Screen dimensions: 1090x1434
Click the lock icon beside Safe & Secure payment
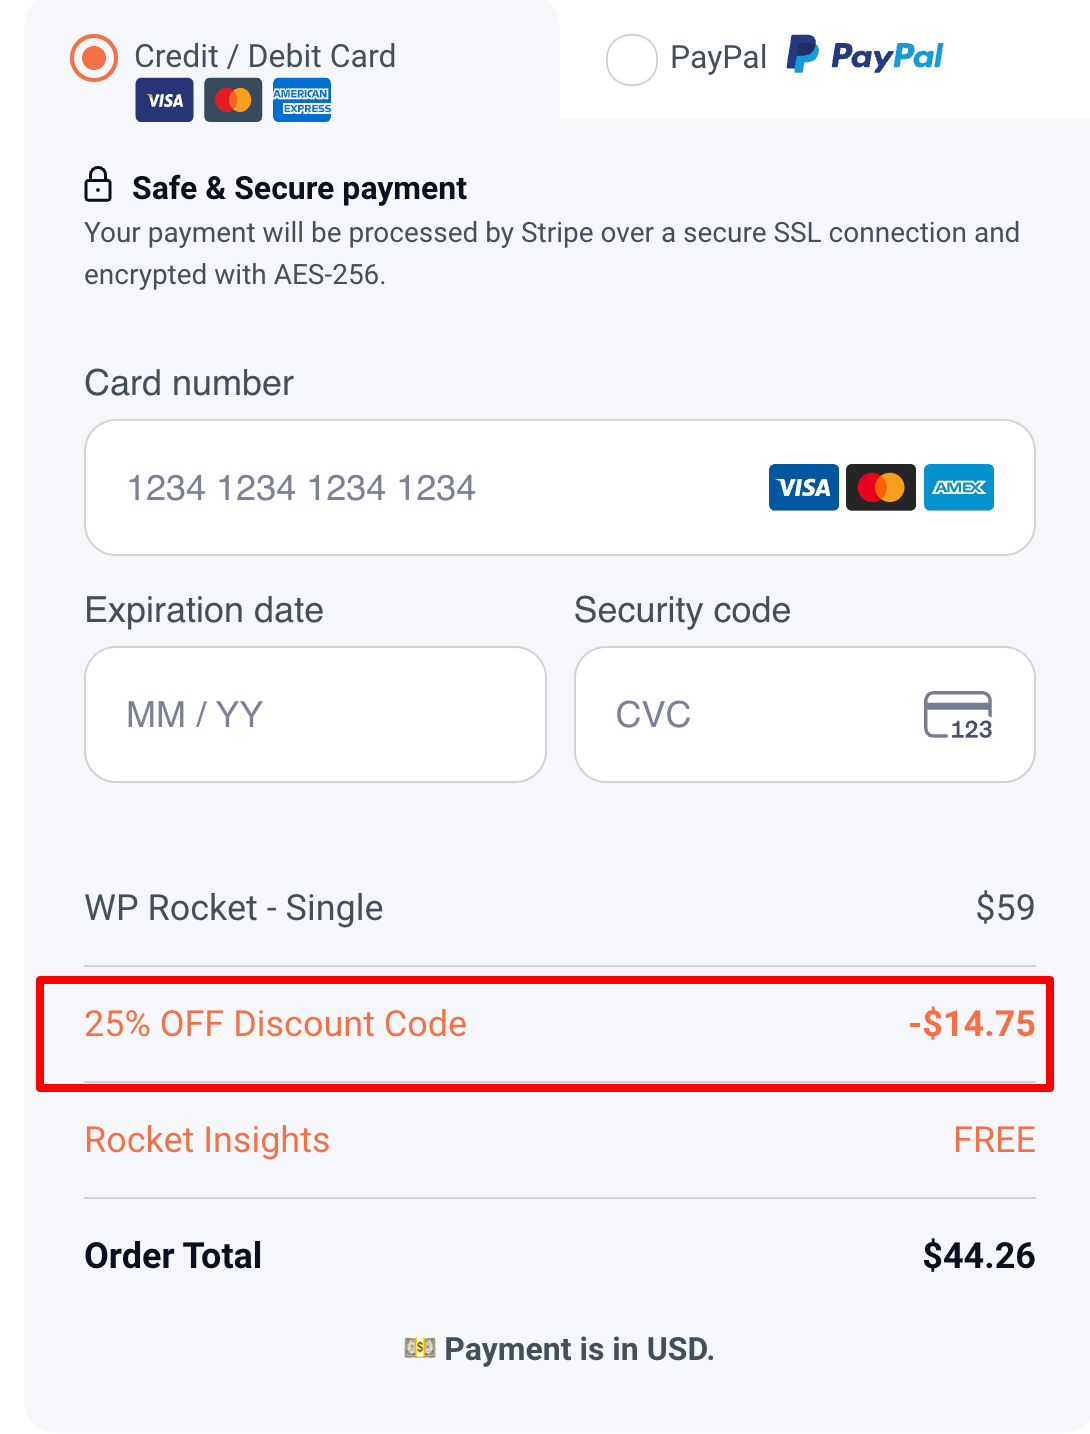click(x=98, y=187)
